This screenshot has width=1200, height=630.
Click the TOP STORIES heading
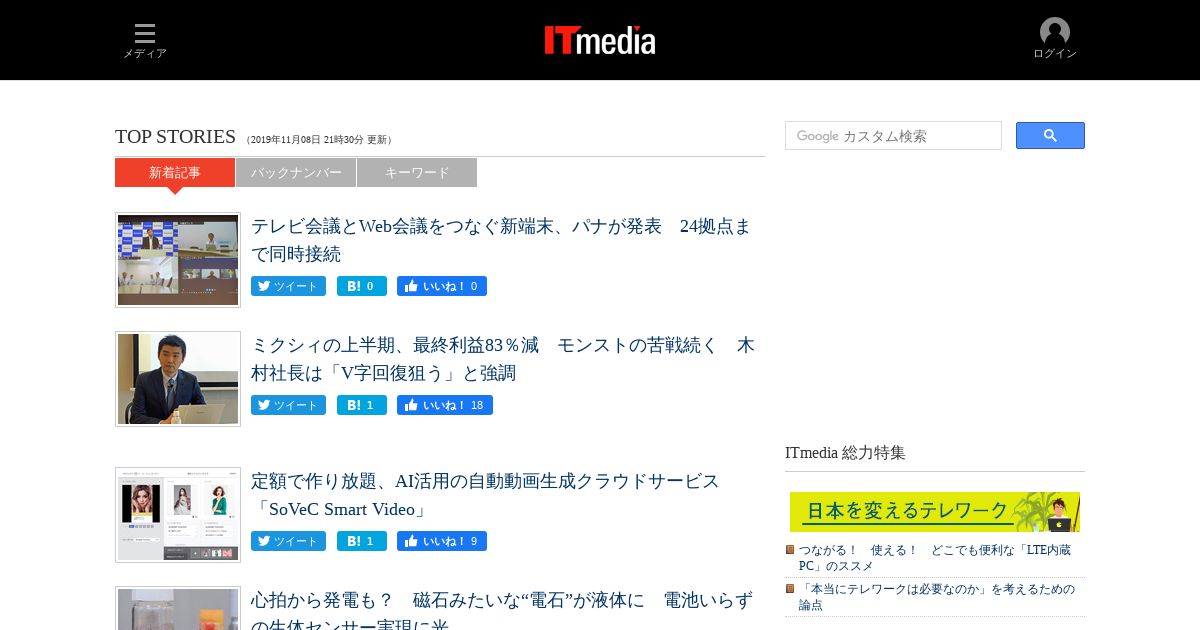175,137
